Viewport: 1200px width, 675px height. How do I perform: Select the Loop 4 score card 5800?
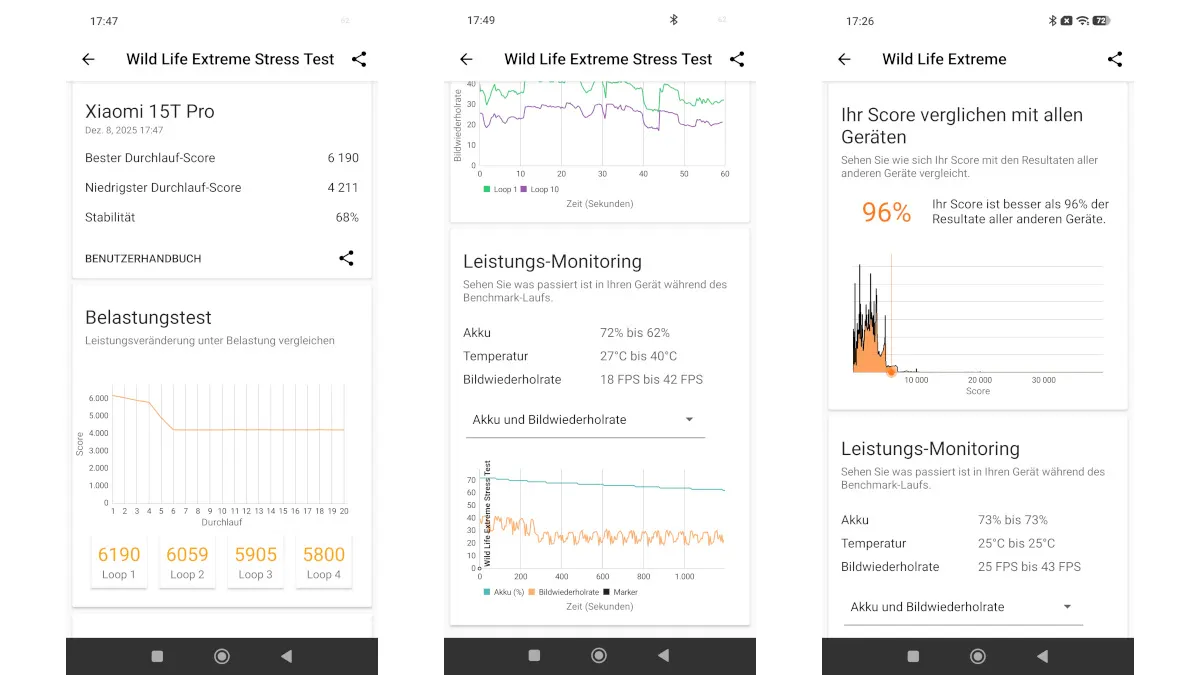coord(323,561)
